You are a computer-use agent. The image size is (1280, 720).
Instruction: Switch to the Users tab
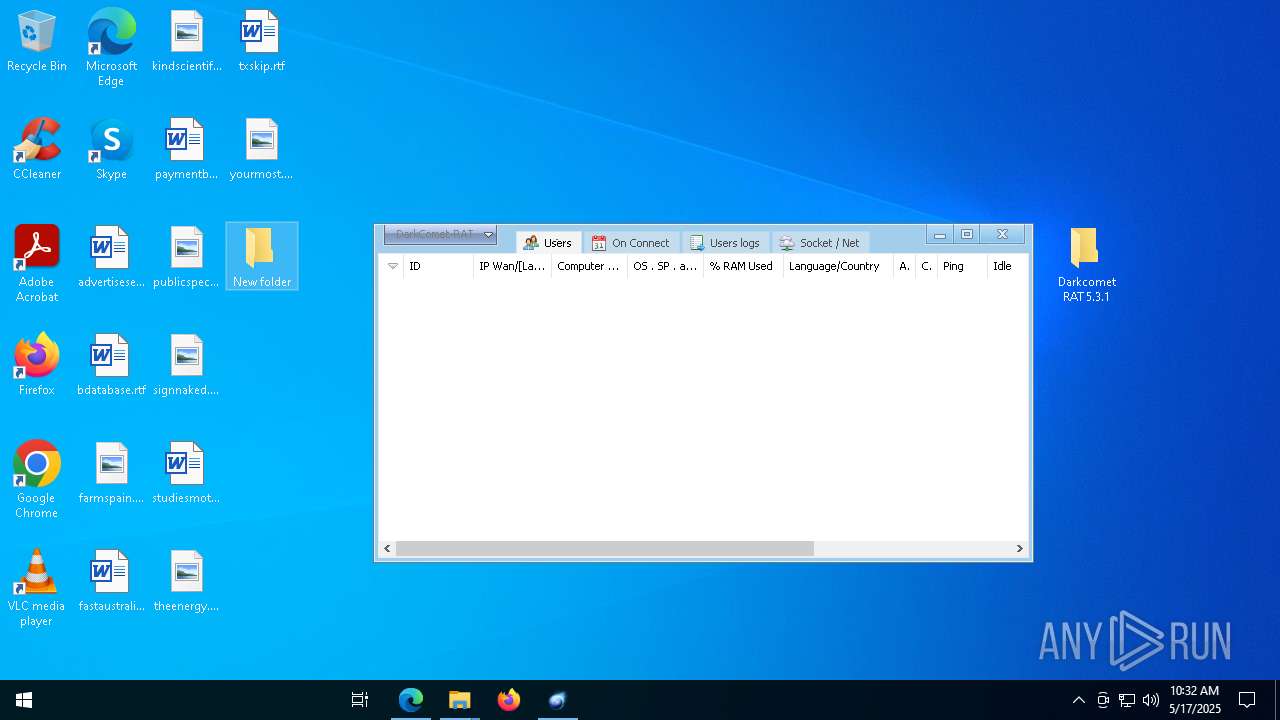548,243
